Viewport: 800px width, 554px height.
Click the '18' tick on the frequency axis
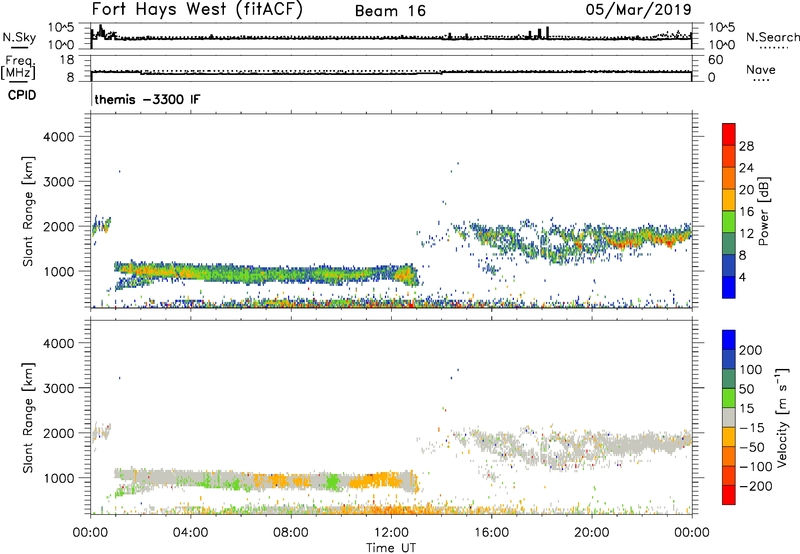pos(67,60)
